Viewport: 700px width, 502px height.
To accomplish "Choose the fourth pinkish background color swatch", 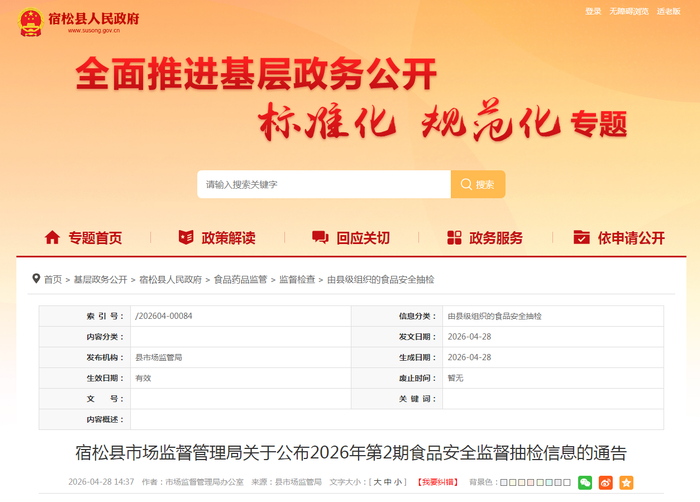I will pyautogui.click(x=530, y=482).
